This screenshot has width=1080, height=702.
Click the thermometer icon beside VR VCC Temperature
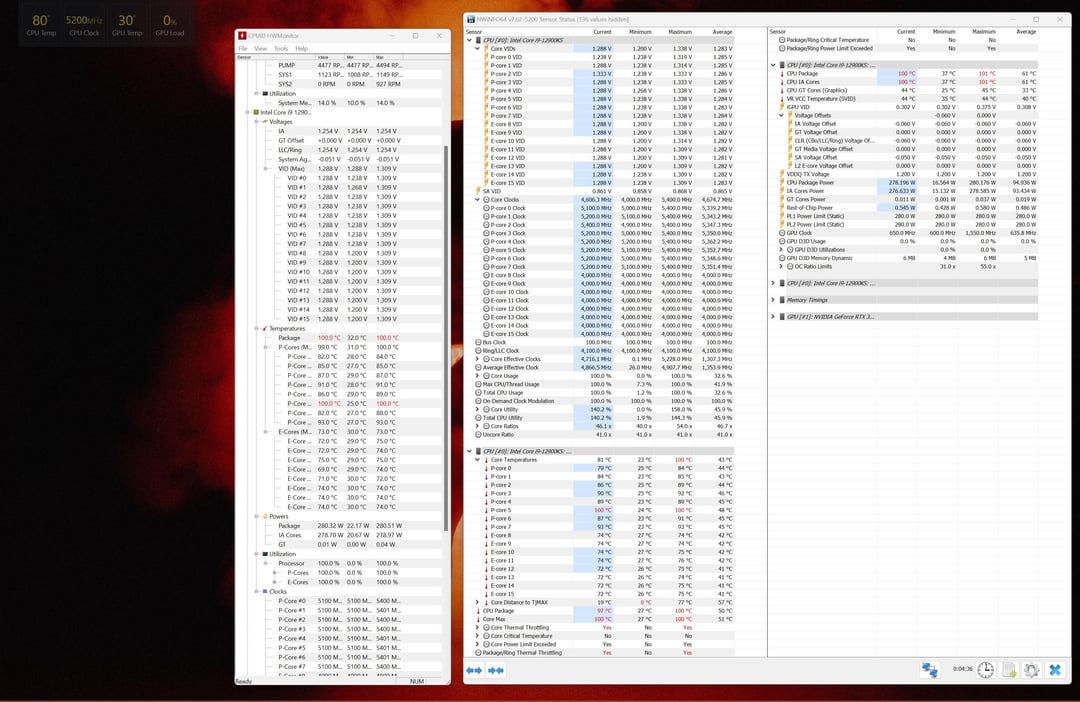(782, 99)
